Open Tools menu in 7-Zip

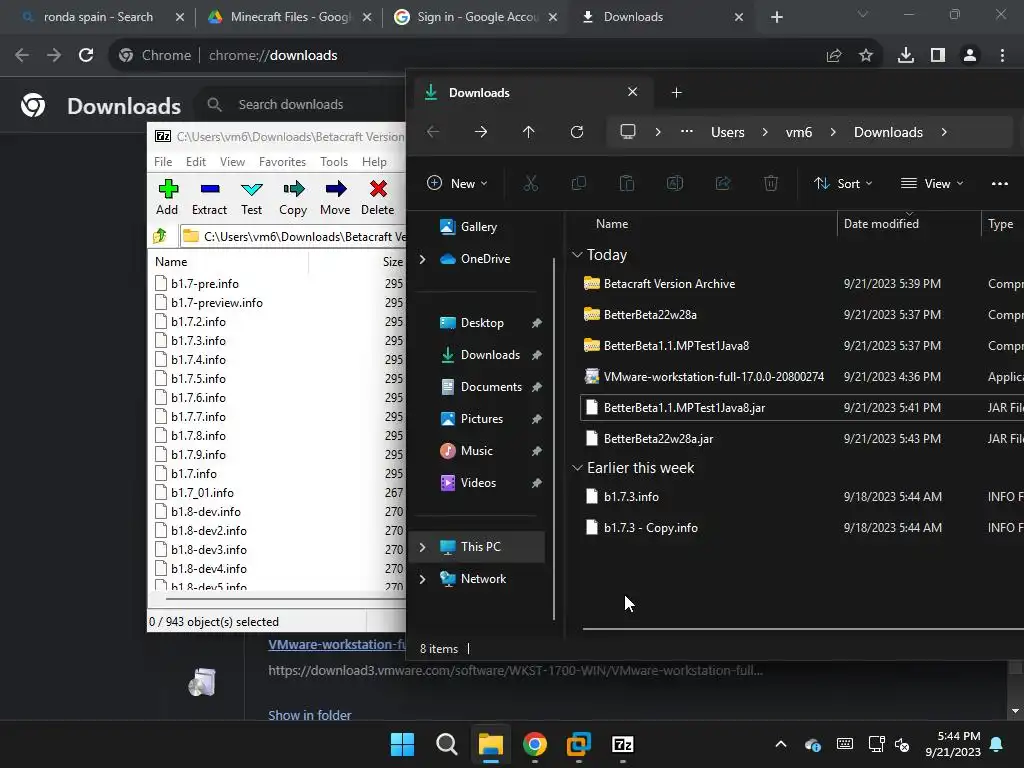[x=334, y=162]
